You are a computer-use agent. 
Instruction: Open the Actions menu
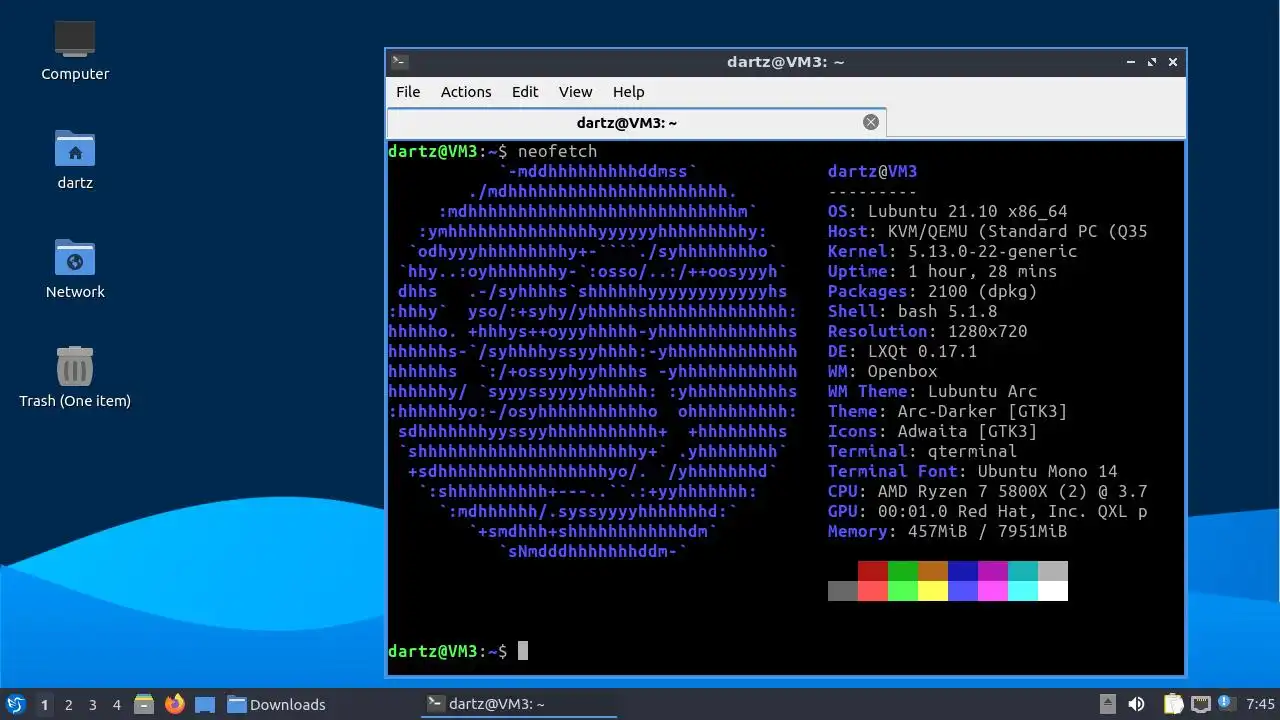(466, 91)
